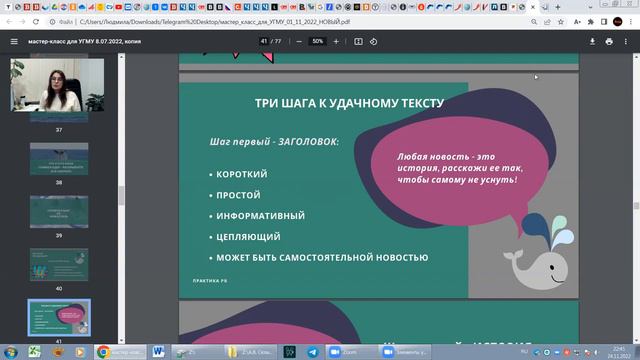Click the title 'ТРИ ШАГА К УДАЧНОМУ ТЕКСТУ'

349,103
